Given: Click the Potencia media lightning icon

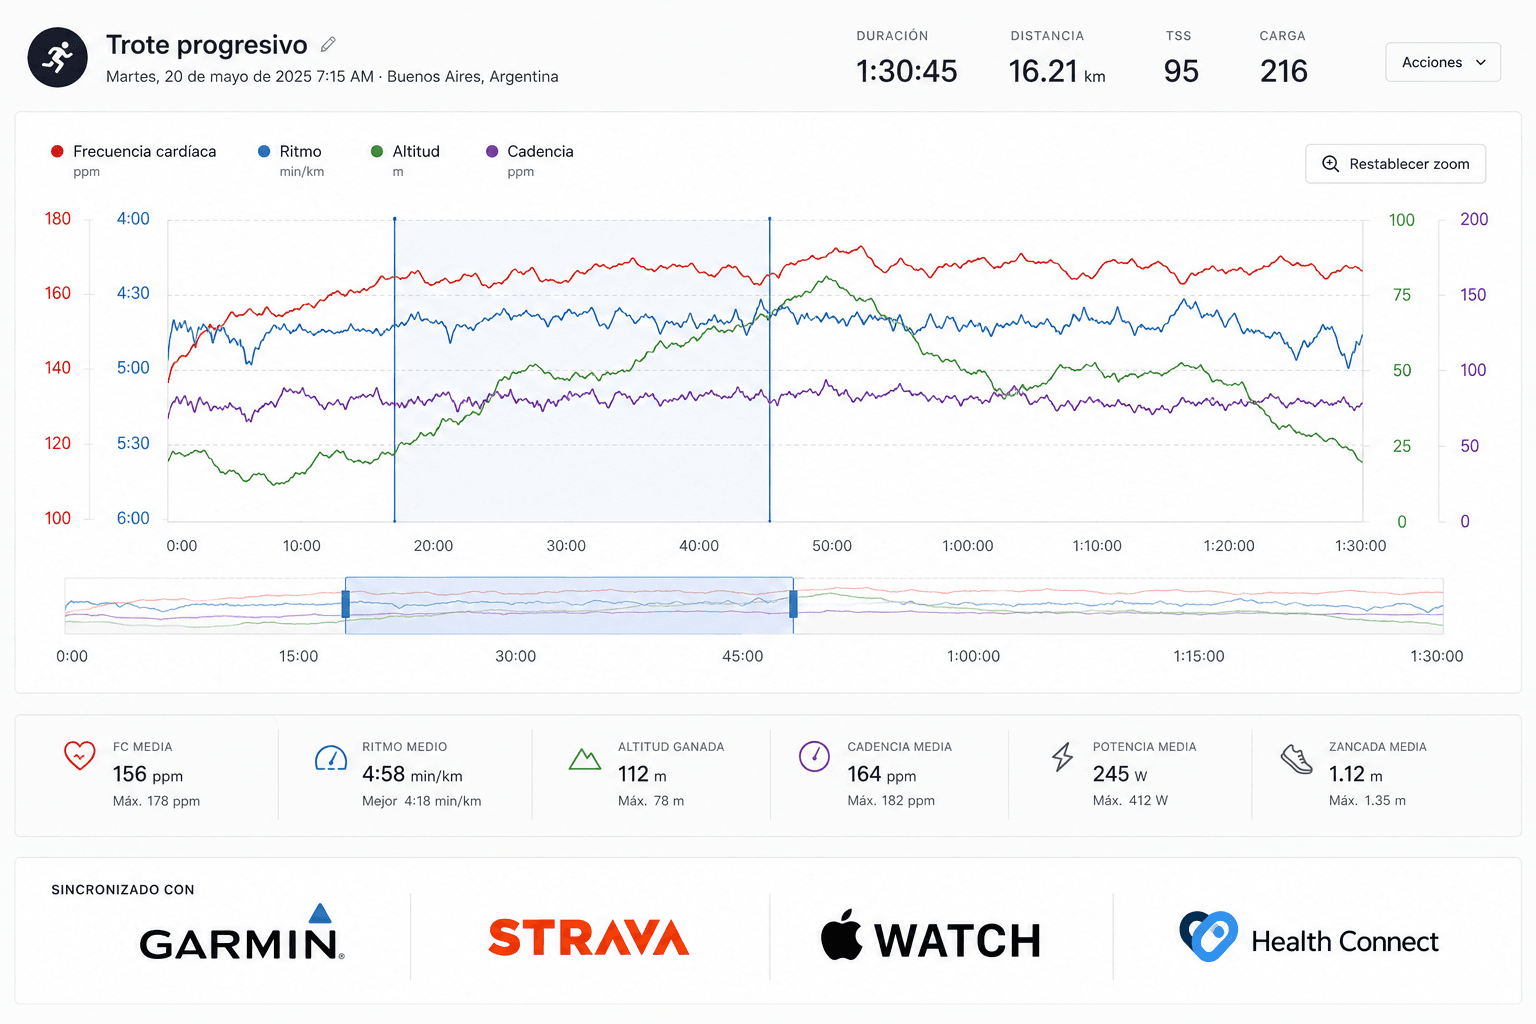Looking at the screenshot, I should click(x=1063, y=757).
